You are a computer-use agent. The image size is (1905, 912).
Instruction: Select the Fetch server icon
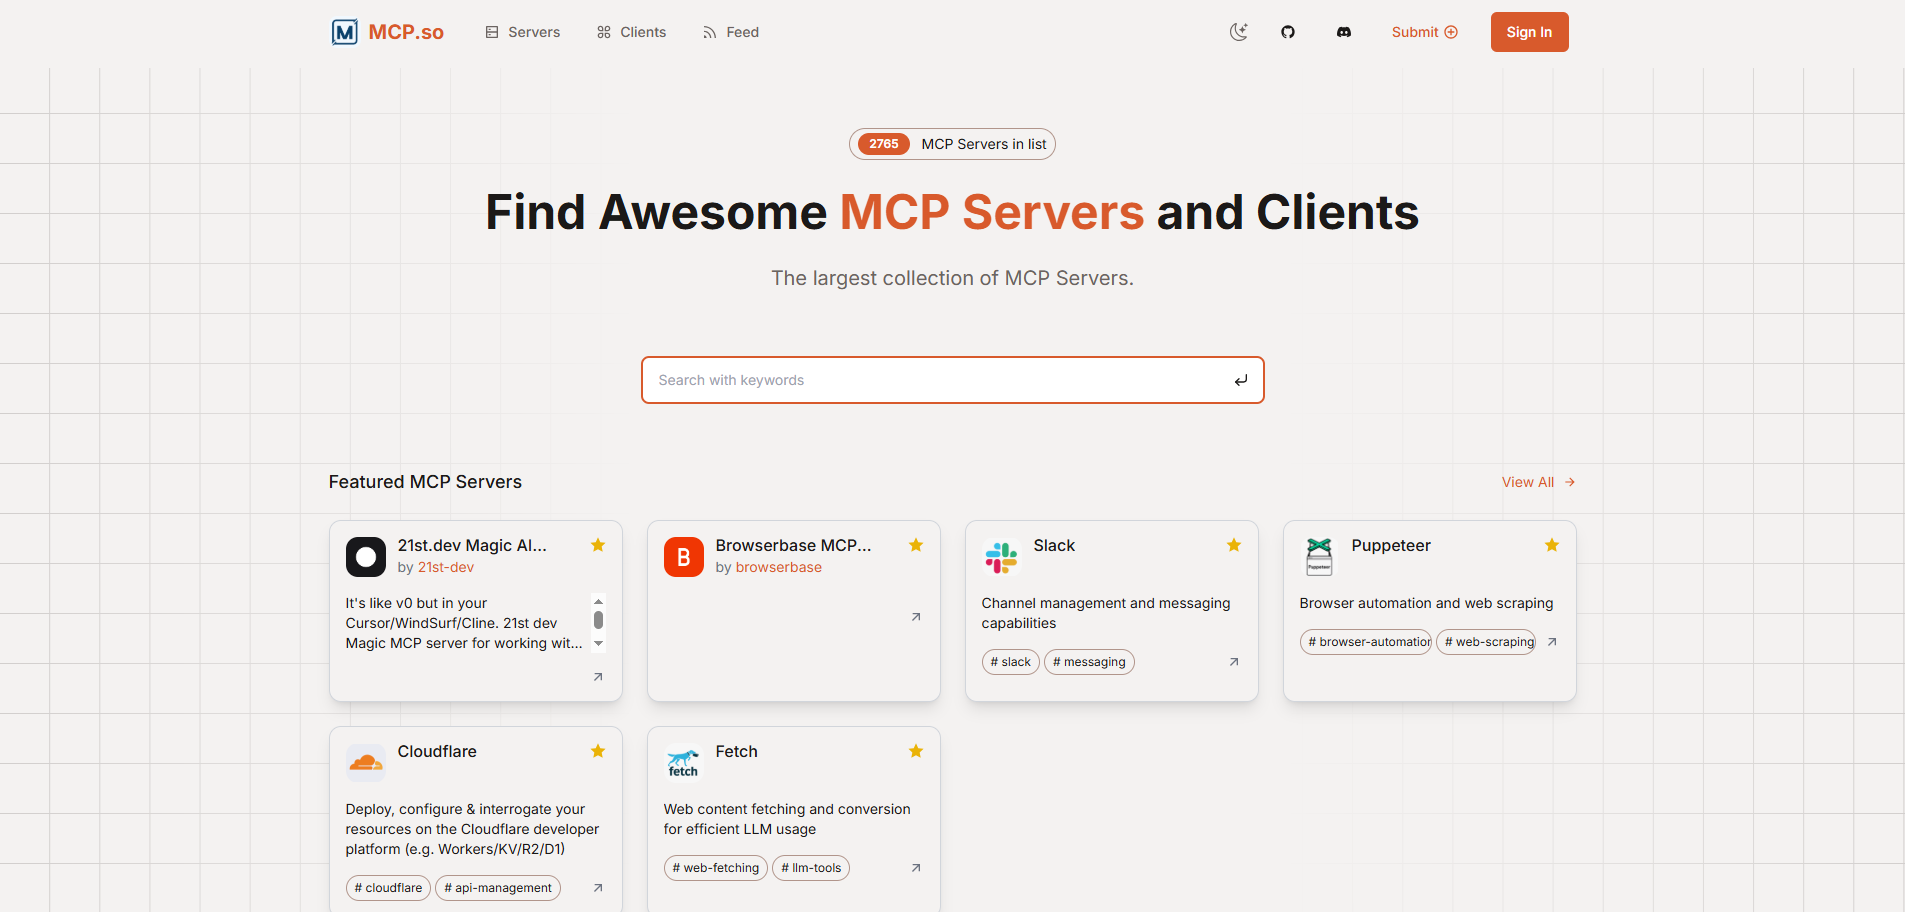click(x=683, y=763)
